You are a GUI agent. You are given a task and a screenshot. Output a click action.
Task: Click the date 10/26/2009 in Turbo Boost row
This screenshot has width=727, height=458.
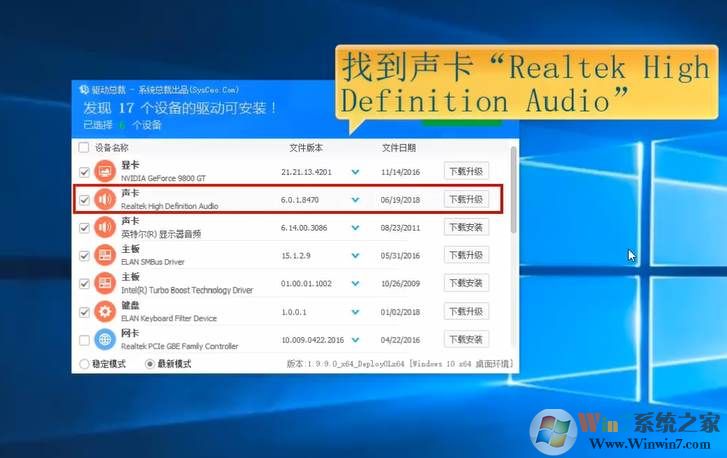(400, 283)
